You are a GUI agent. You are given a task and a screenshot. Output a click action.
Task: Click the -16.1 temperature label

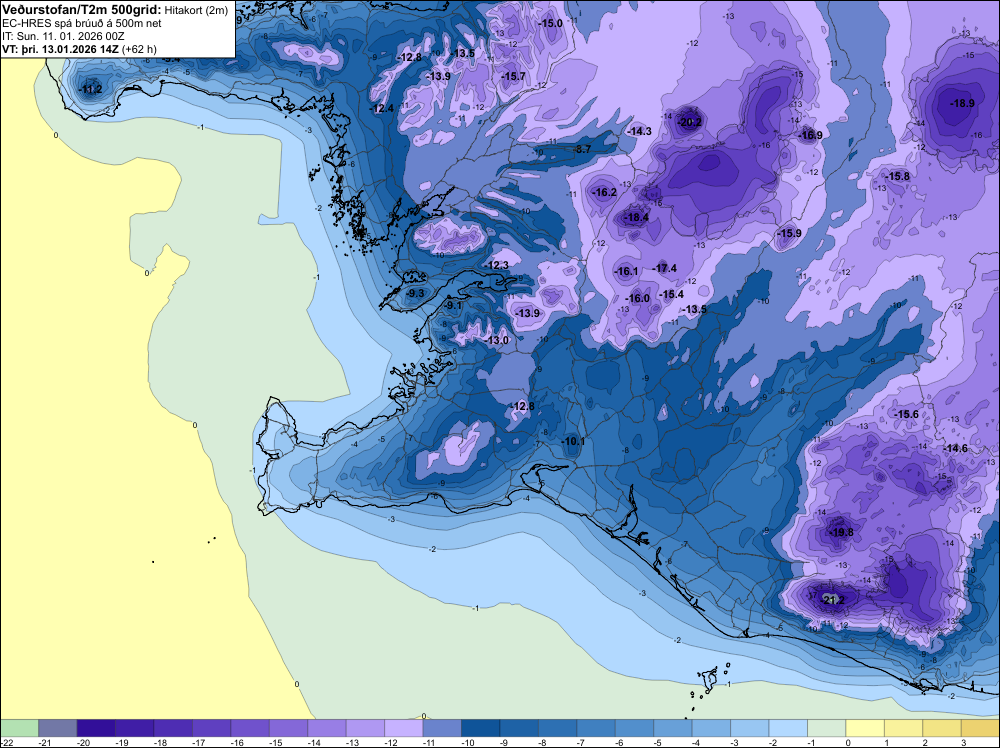tap(626, 272)
